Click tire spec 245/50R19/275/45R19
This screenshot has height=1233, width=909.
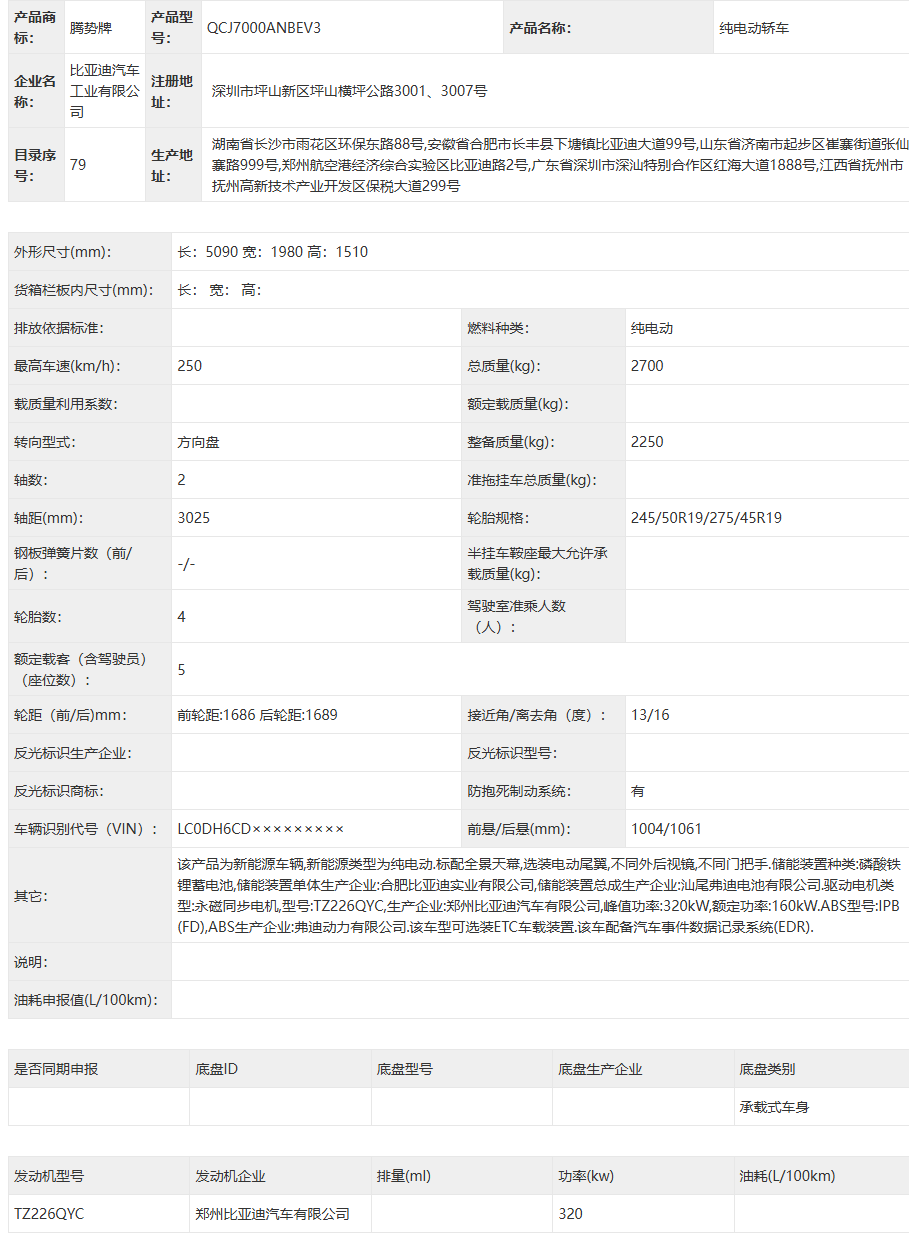point(706,518)
